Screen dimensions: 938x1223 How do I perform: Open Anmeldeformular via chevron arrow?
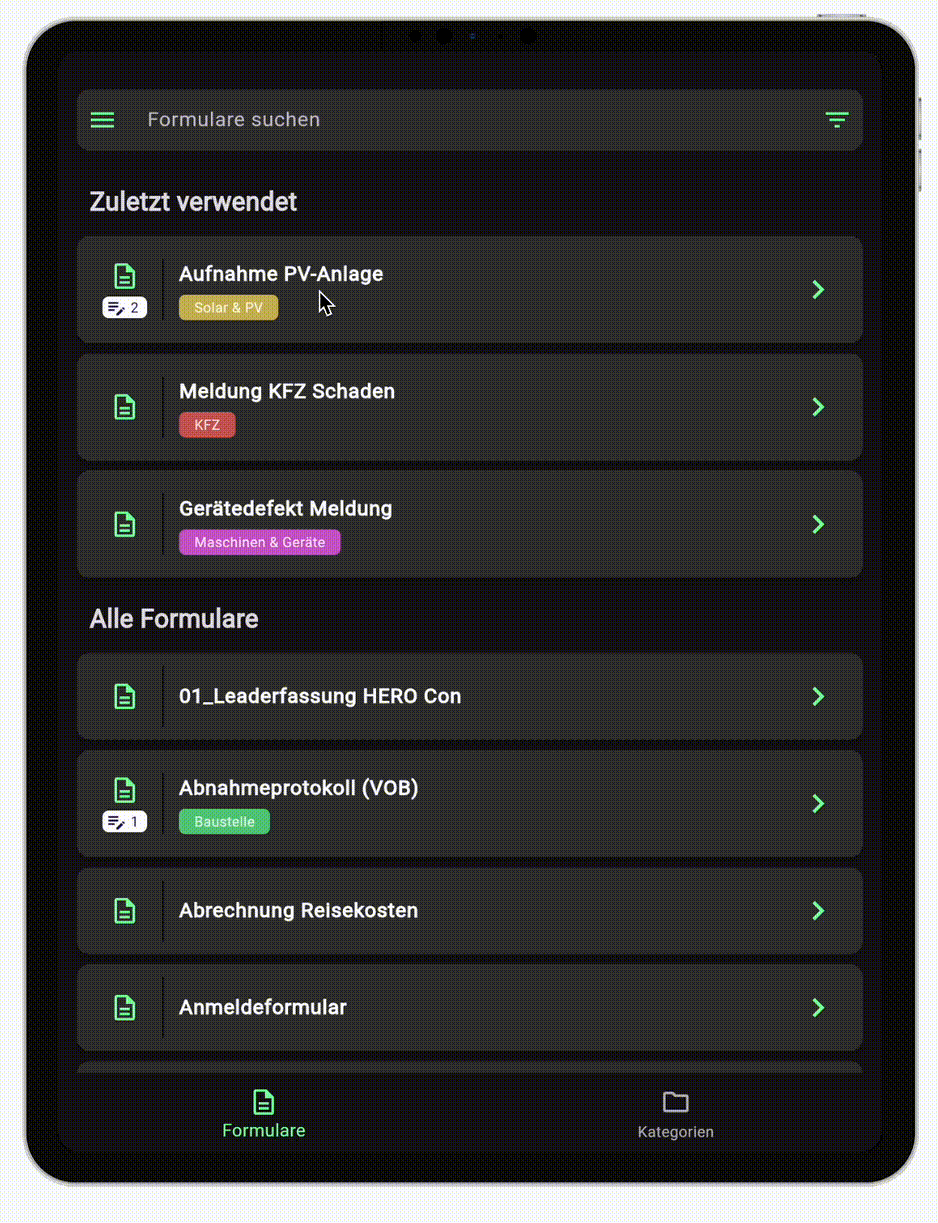818,1007
